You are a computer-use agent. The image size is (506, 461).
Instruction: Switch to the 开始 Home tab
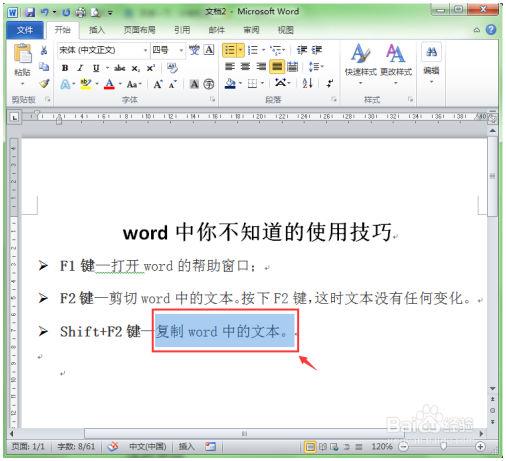coord(62,30)
